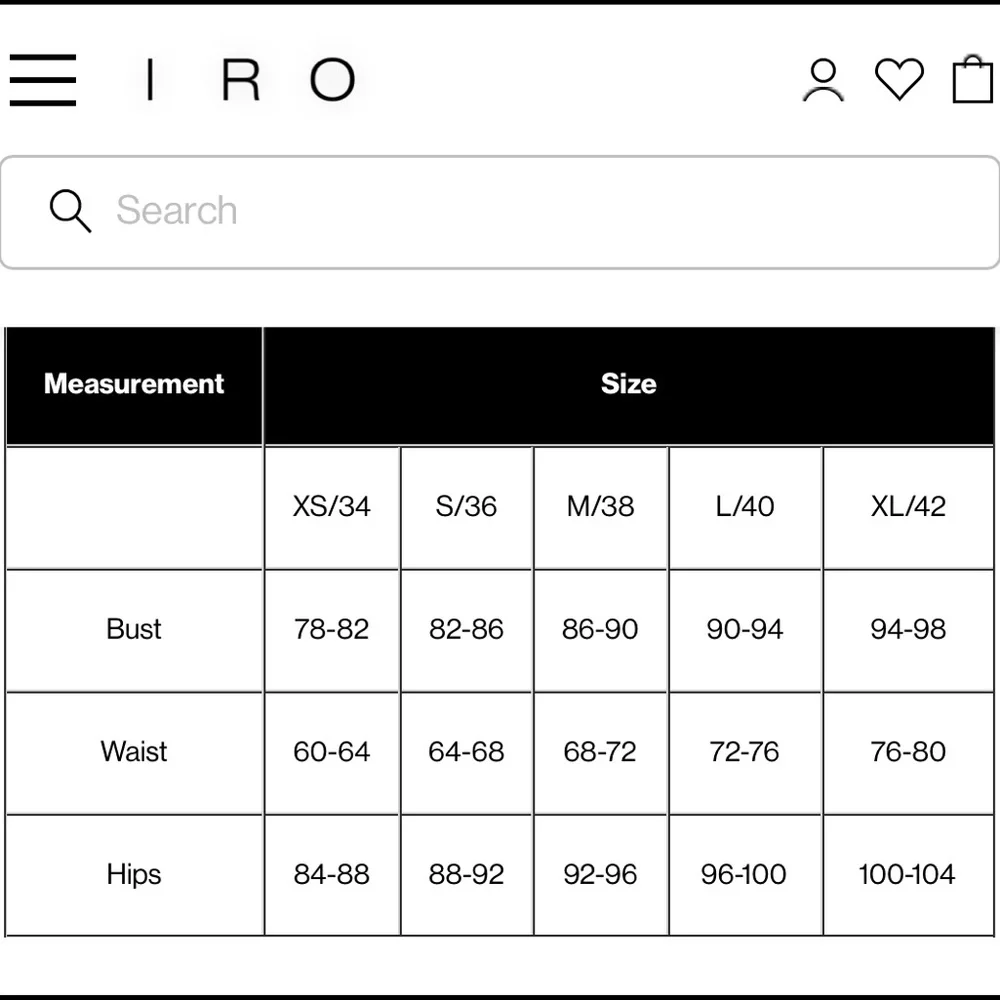Open the hamburger navigation menu
Screen dimensions: 1000x1000
pyautogui.click(x=43, y=80)
